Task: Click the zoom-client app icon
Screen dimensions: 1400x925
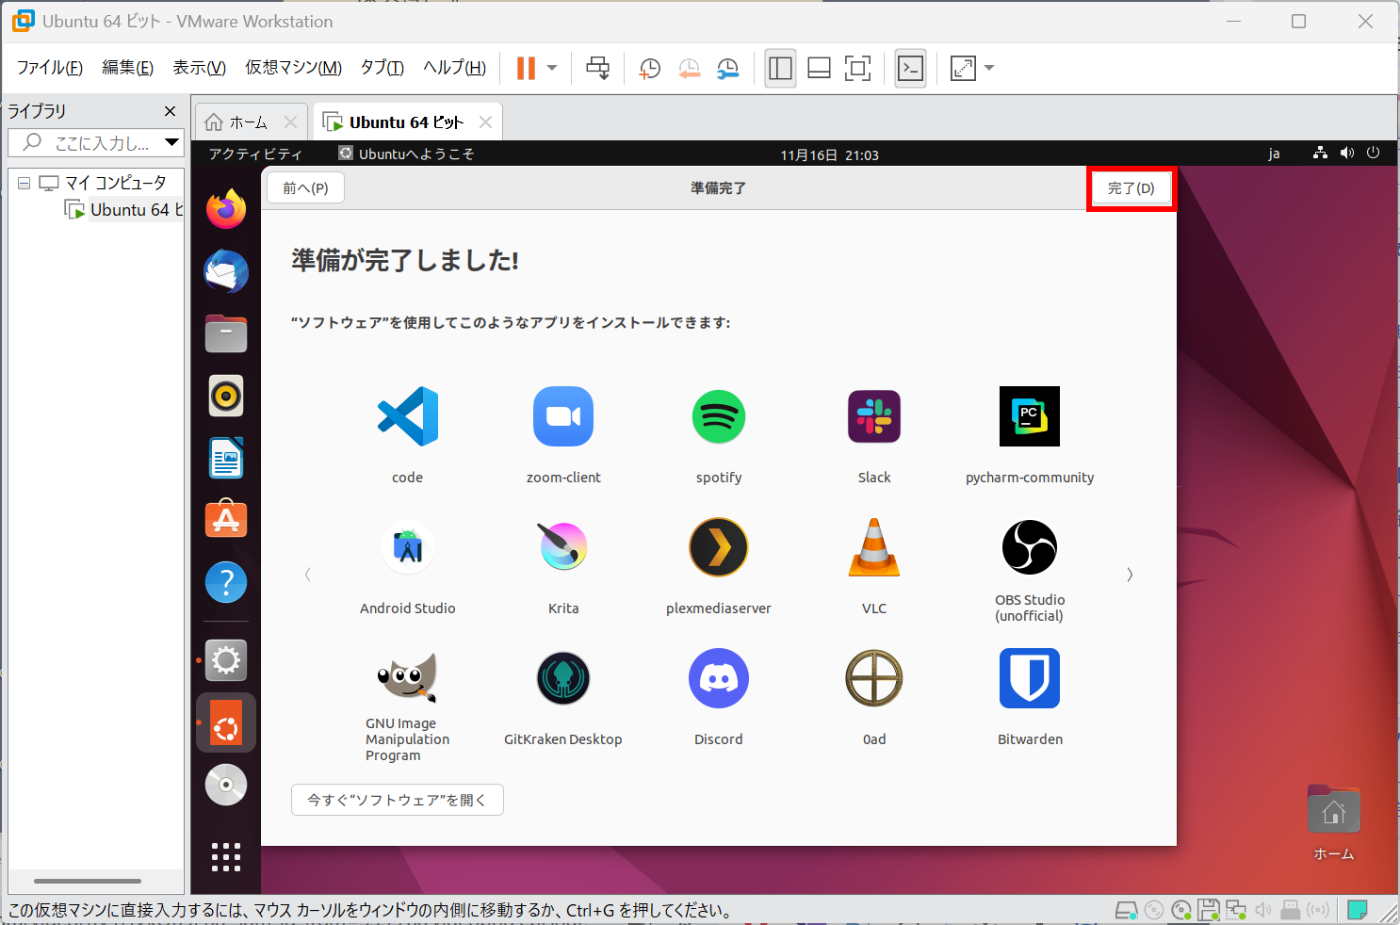Action: (563, 416)
